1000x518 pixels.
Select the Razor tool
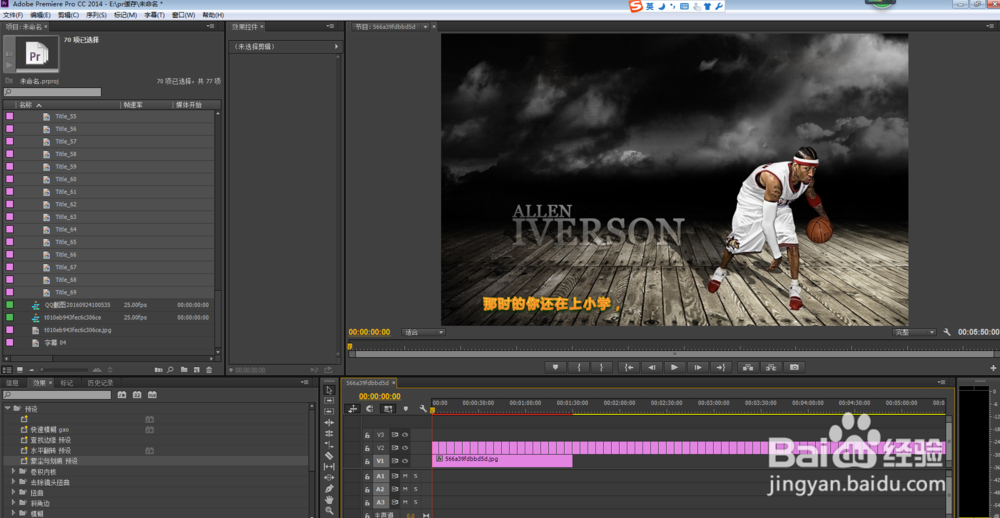329,455
